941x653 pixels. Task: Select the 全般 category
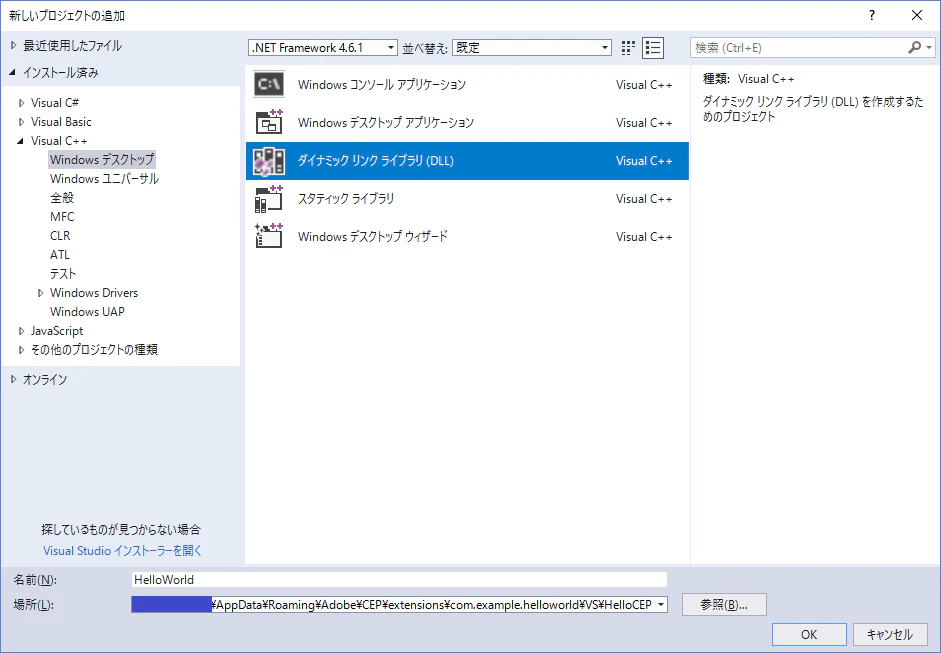pyautogui.click(x=62, y=197)
